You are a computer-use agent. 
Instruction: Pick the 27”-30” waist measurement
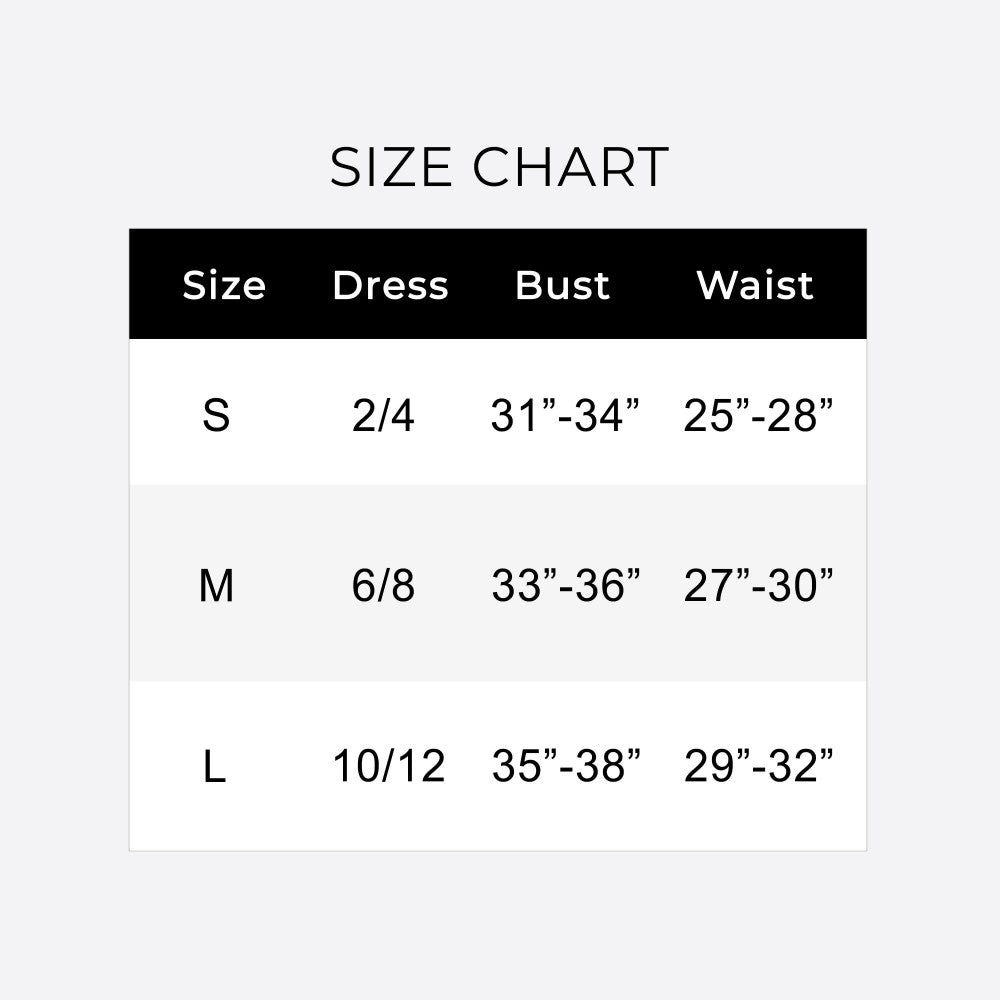click(758, 586)
